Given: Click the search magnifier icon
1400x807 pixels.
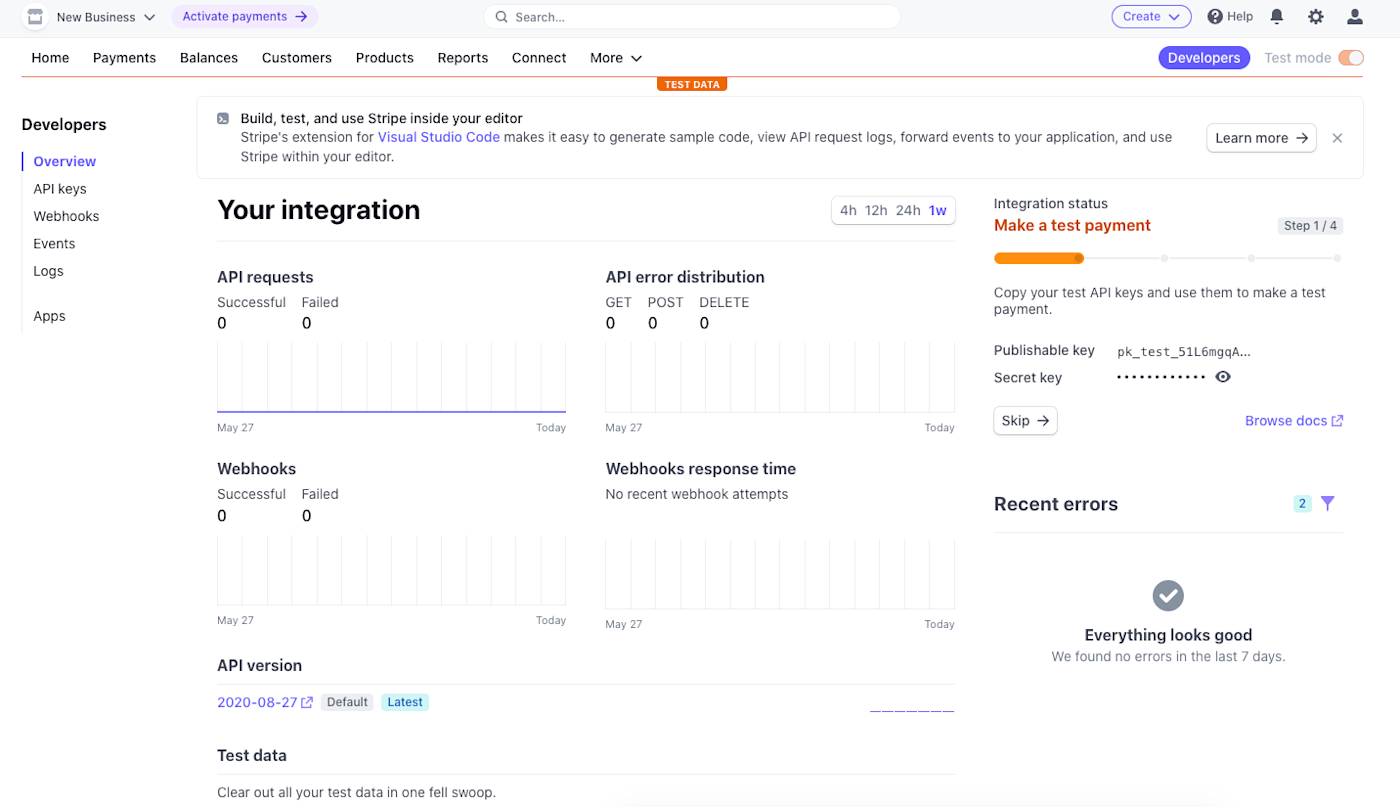Looking at the screenshot, I should tap(502, 17).
